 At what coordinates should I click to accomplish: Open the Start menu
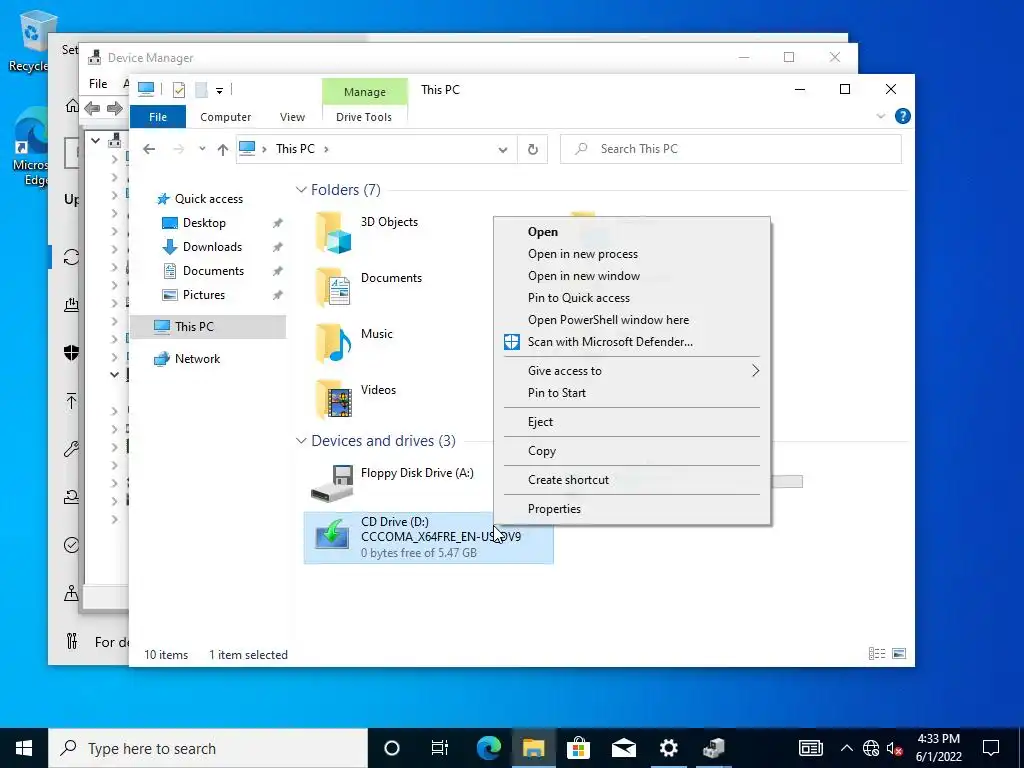tap(24, 748)
